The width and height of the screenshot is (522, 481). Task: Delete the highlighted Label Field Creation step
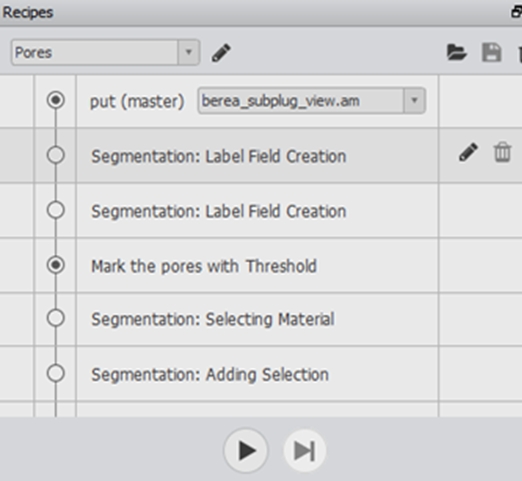pyautogui.click(x=502, y=152)
